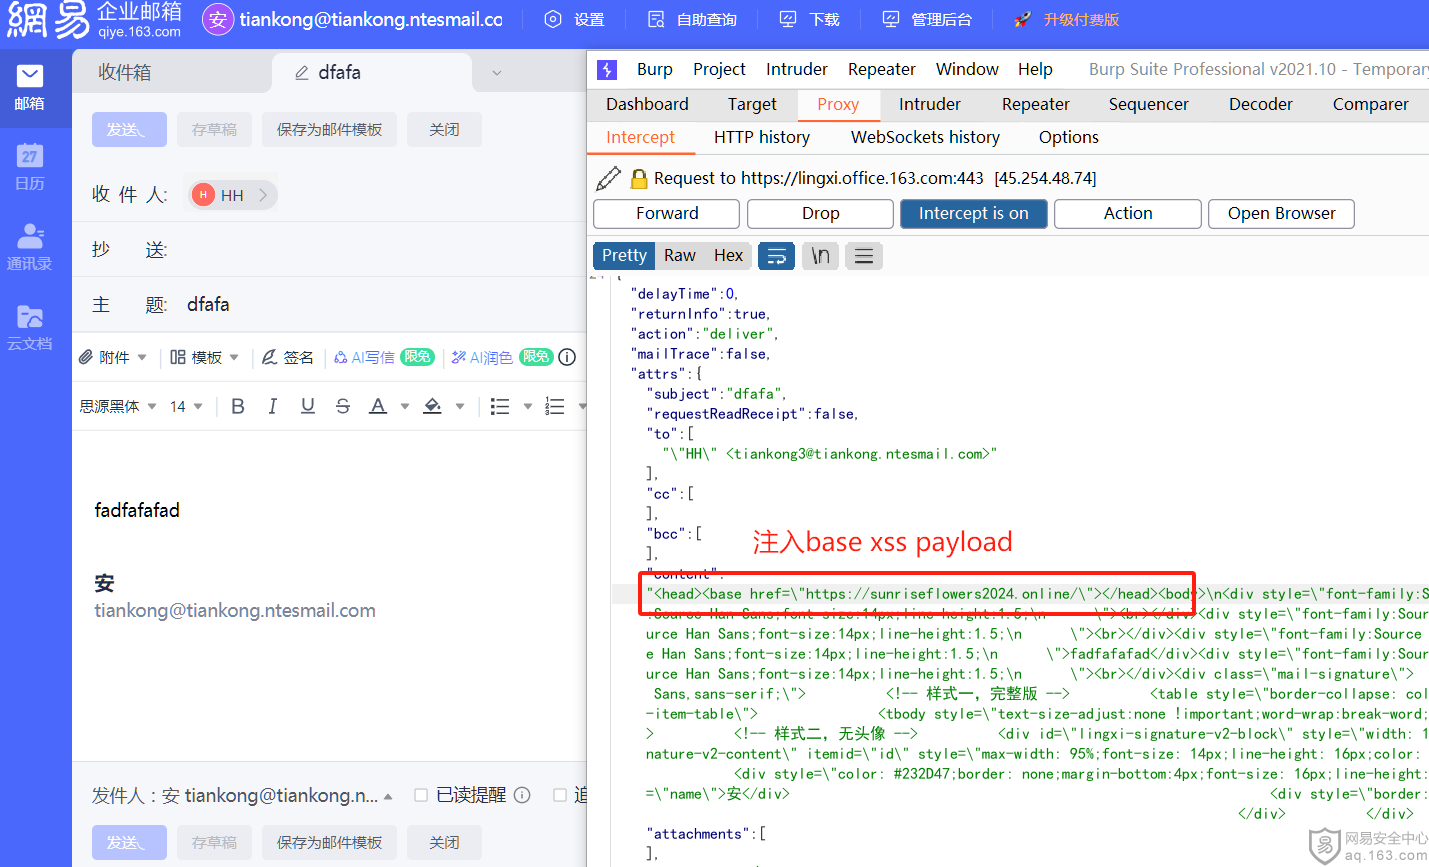Viewport: 1429px width, 867px height.
Task: Open the font size 14 dropdown
Action: (186, 406)
